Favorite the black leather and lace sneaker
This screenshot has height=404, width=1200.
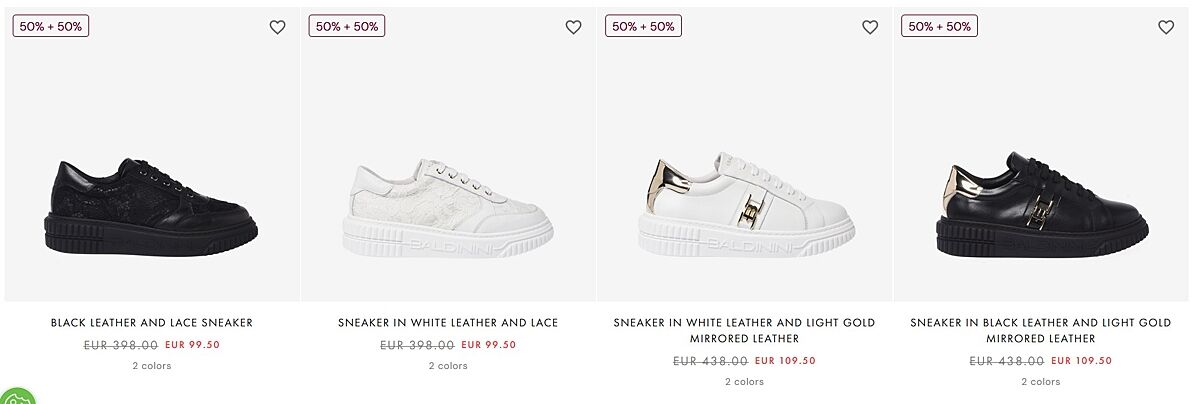coord(277,28)
